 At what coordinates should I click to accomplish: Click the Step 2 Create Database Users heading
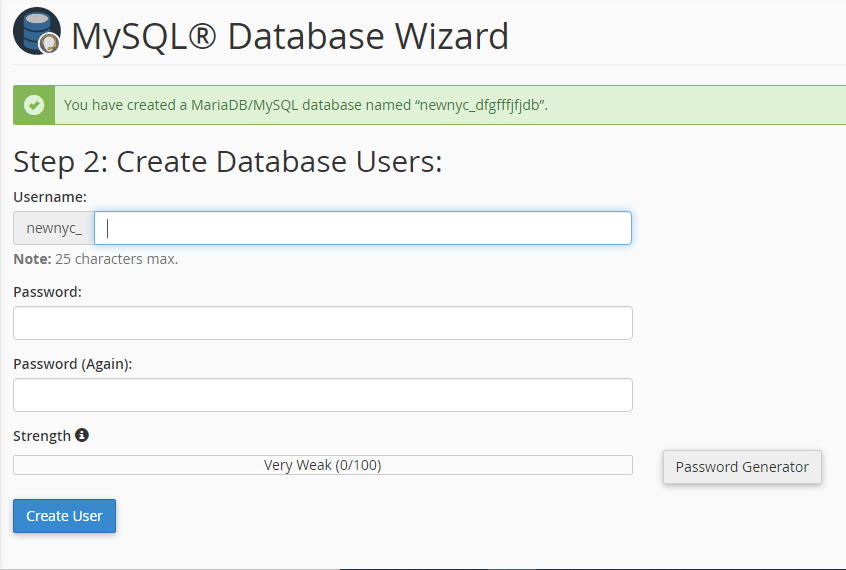click(x=228, y=161)
